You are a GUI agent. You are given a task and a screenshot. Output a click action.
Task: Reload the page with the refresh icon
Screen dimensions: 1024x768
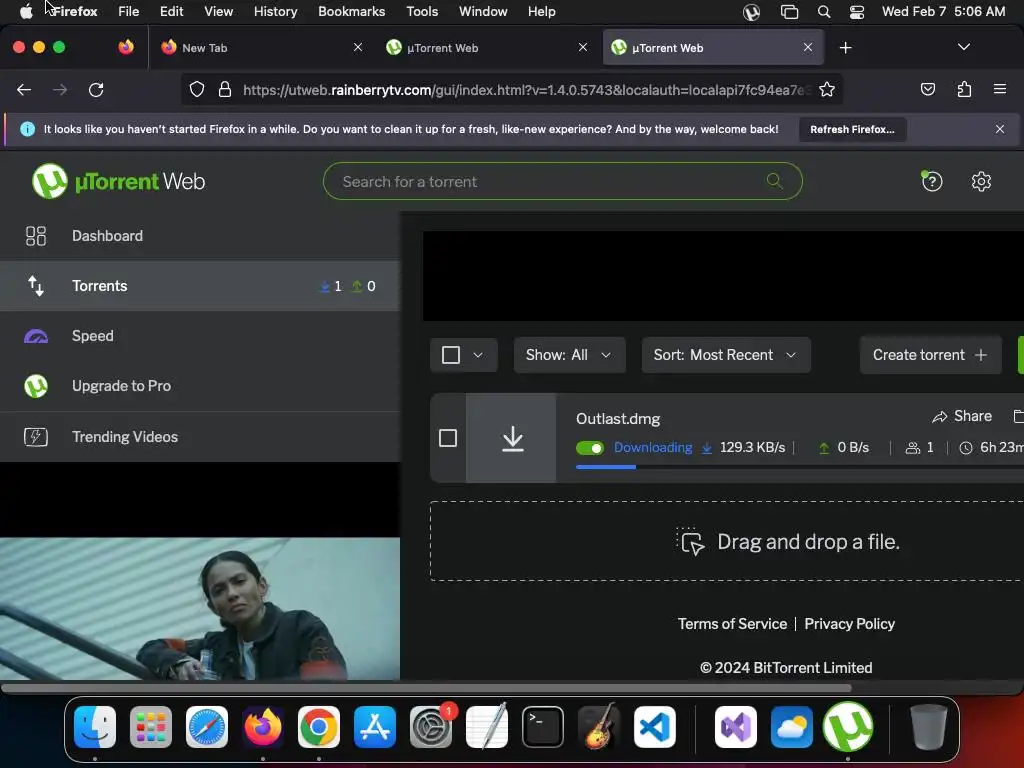coord(96,89)
